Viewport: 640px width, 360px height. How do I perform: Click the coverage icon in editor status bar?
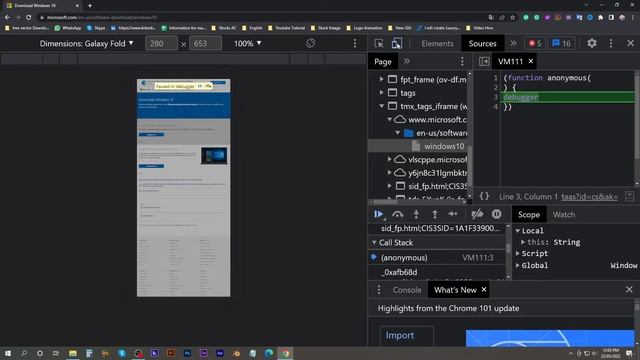(629, 196)
